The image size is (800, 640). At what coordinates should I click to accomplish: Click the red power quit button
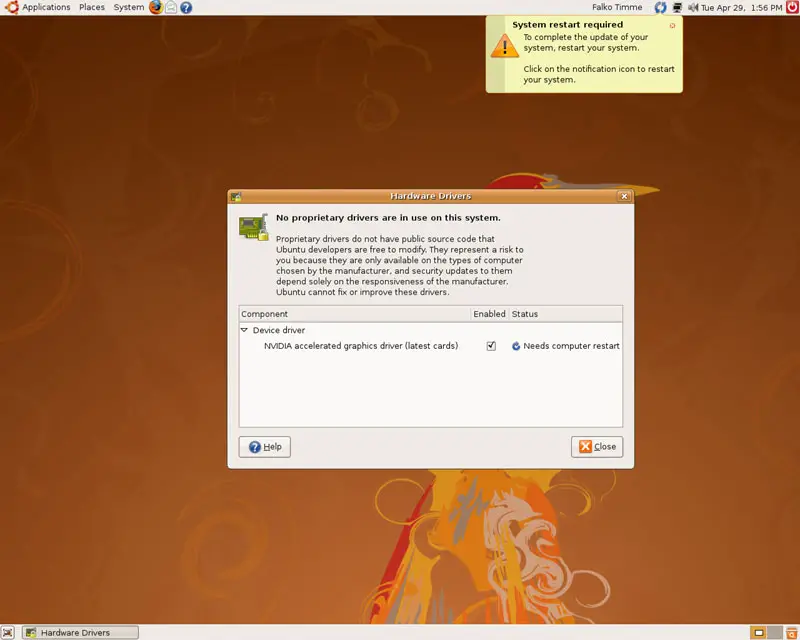pyautogui.click(x=792, y=7)
